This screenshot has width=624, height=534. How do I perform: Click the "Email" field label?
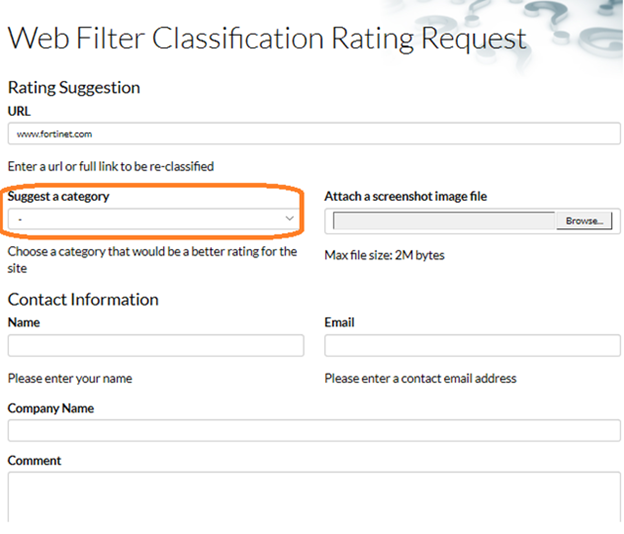(x=340, y=323)
